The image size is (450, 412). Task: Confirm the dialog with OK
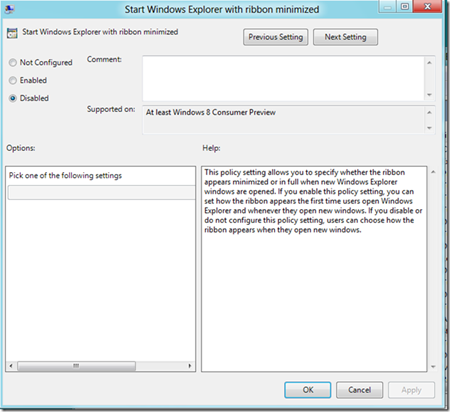click(308, 390)
